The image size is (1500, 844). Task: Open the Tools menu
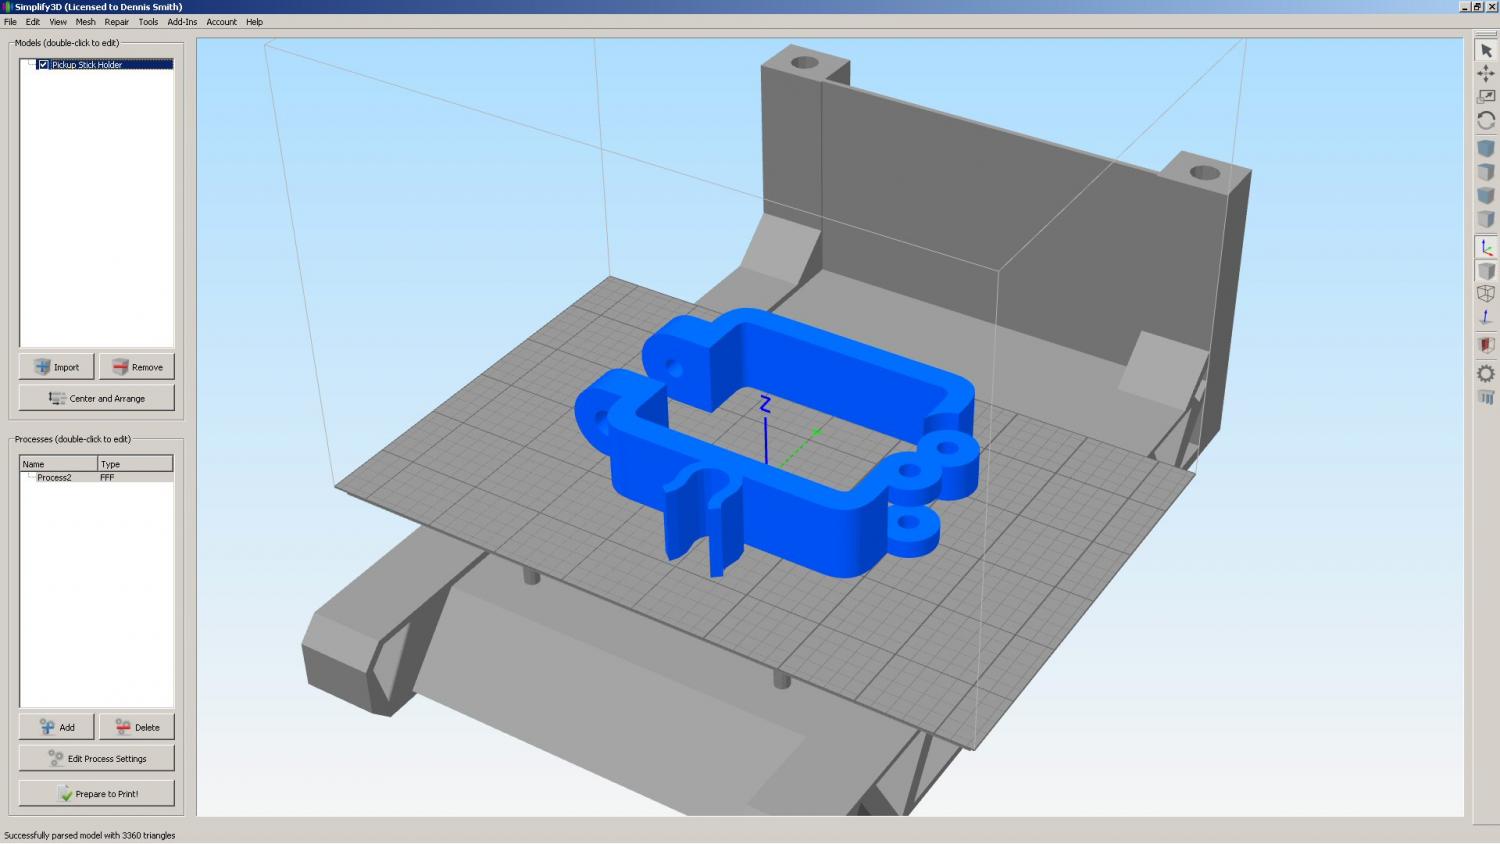[x=148, y=22]
